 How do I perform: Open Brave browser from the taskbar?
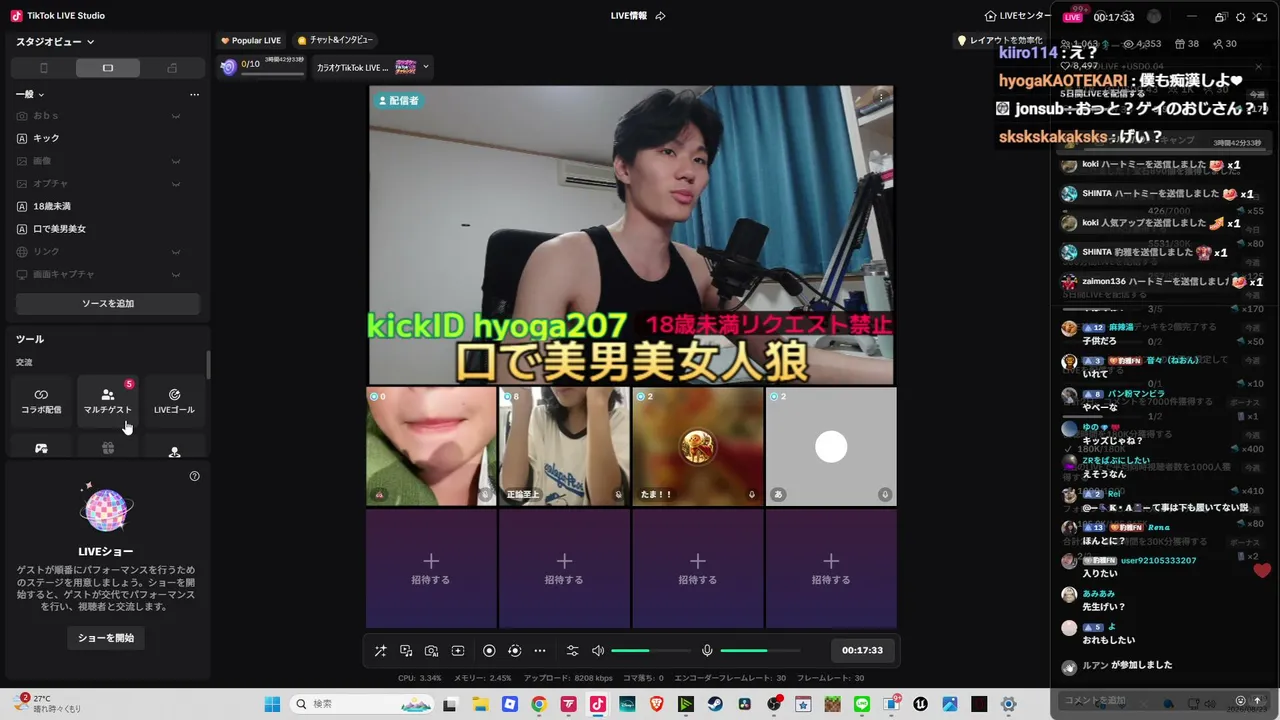coord(656,704)
